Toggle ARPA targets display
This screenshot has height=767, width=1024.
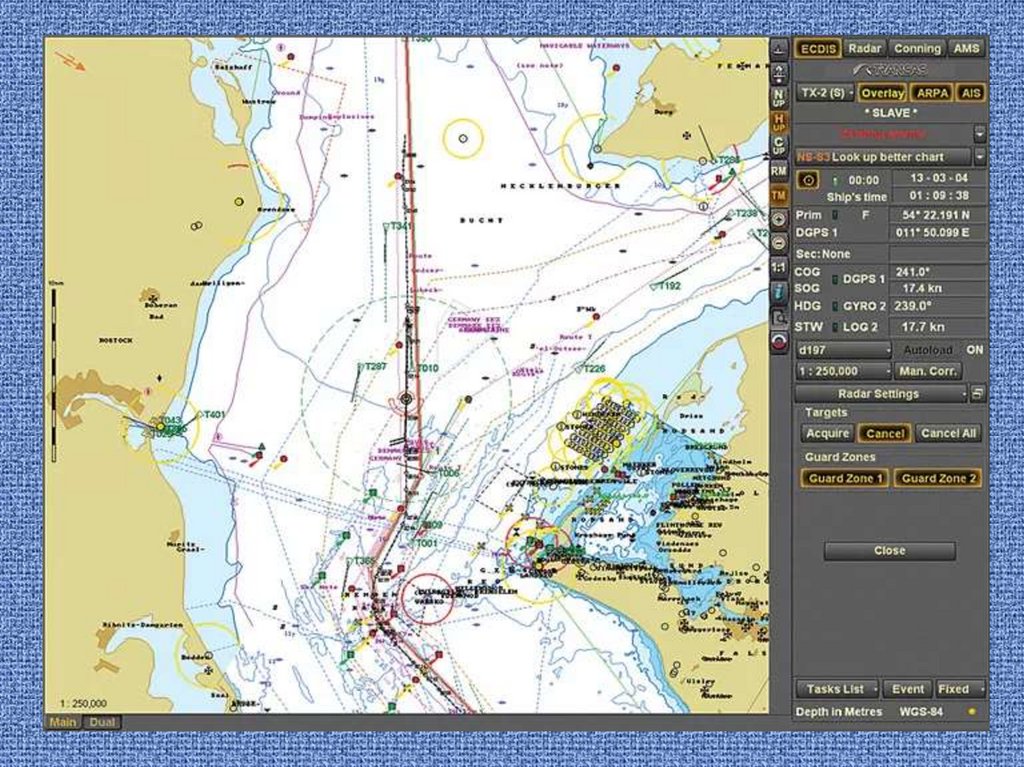tap(932, 93)
